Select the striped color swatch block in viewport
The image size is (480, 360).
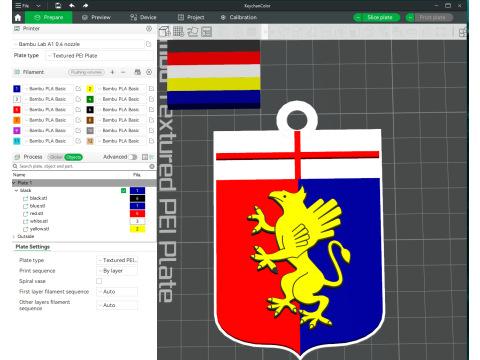pos(214,74)
